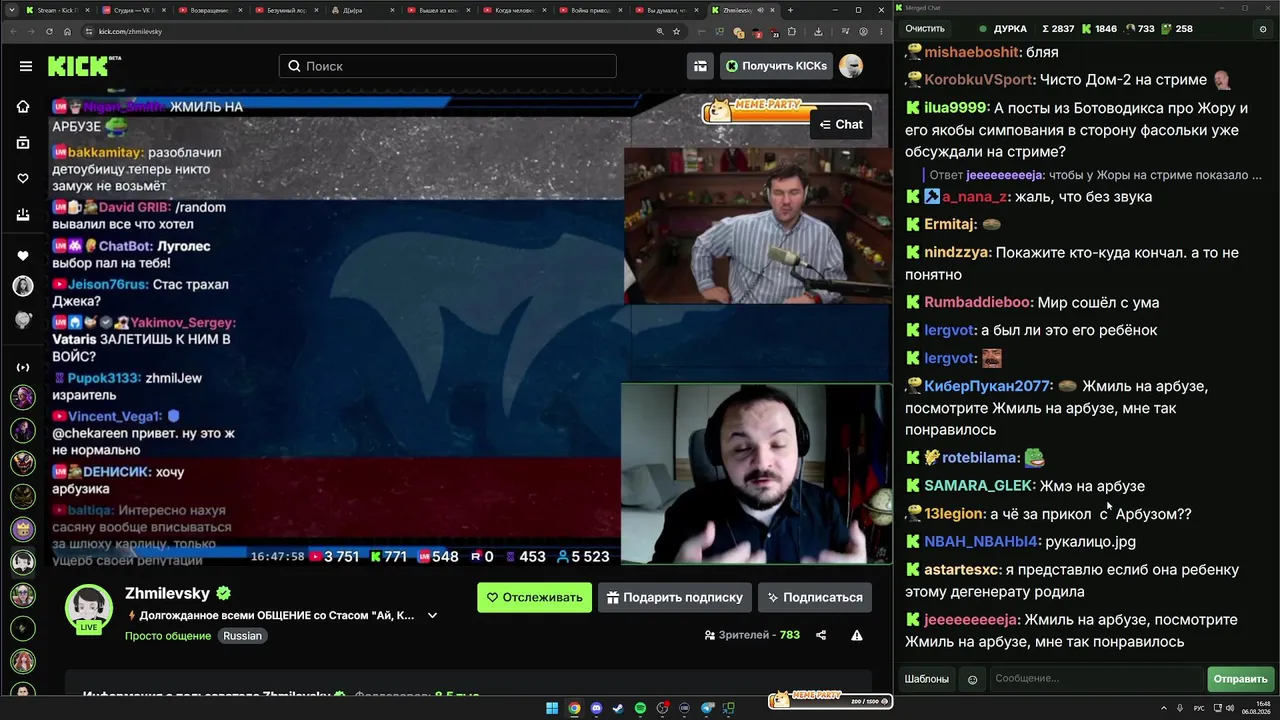This screenshot has height=720, width=1280.
Task: Open the zoom magnifier icon in address bar
Action: pos(660,31)
